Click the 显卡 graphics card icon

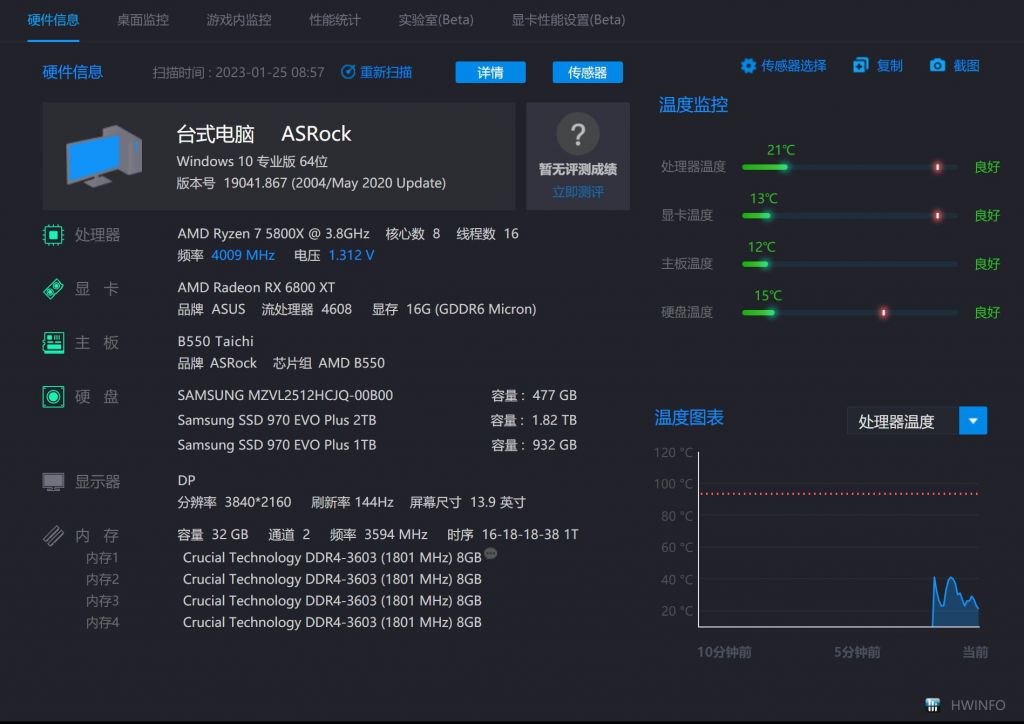pyautogui.click(x=54, y=289)
